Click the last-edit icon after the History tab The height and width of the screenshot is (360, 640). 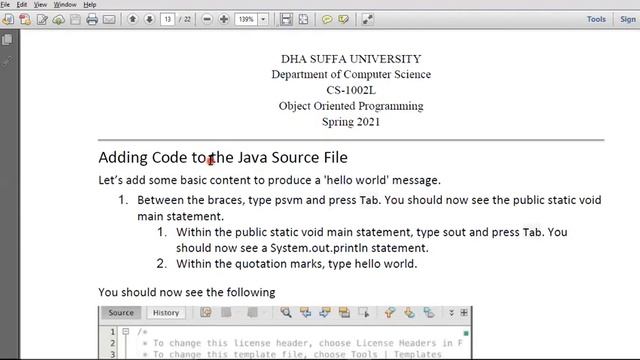point(206,313)
